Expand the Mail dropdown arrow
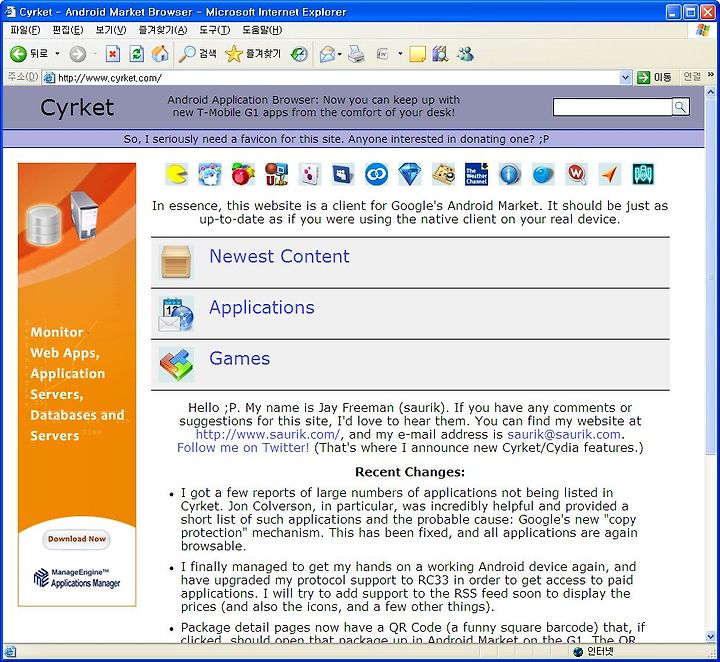 pyautogui.click(x=340, y=54)
